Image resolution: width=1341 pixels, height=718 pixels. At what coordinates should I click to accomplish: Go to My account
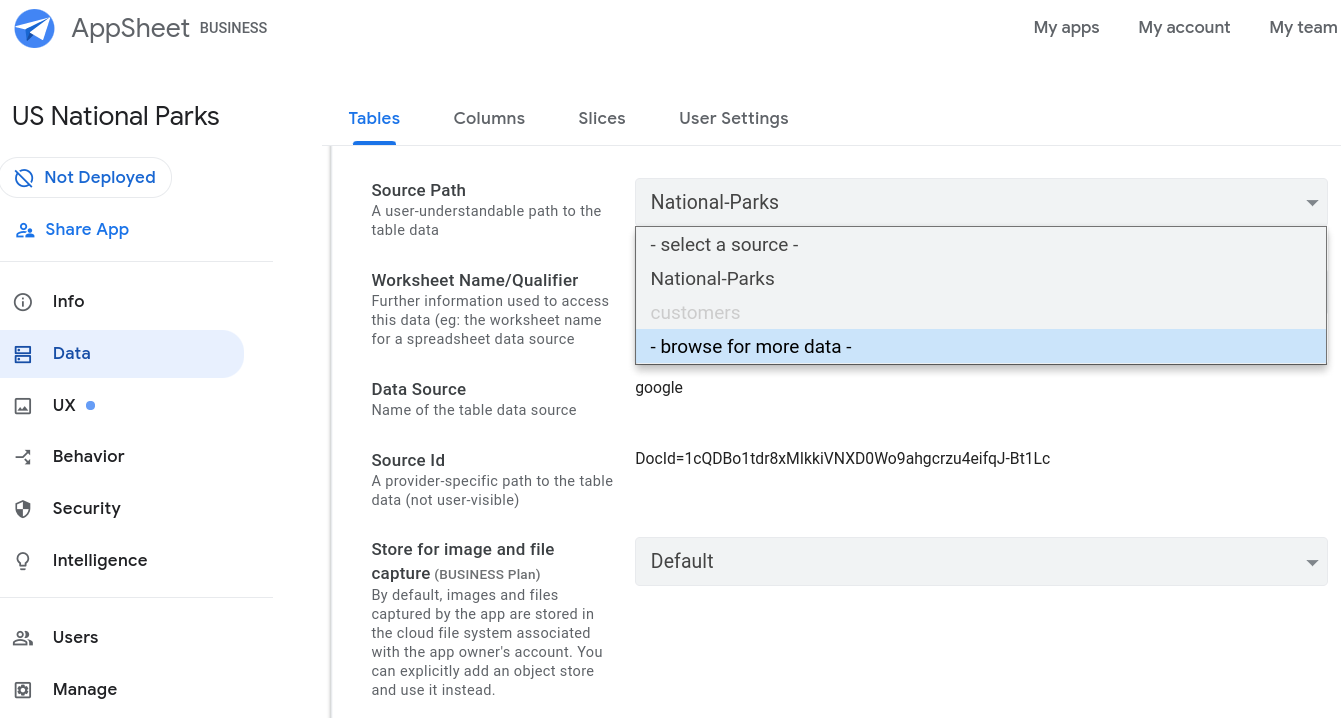click(1184, 27)
